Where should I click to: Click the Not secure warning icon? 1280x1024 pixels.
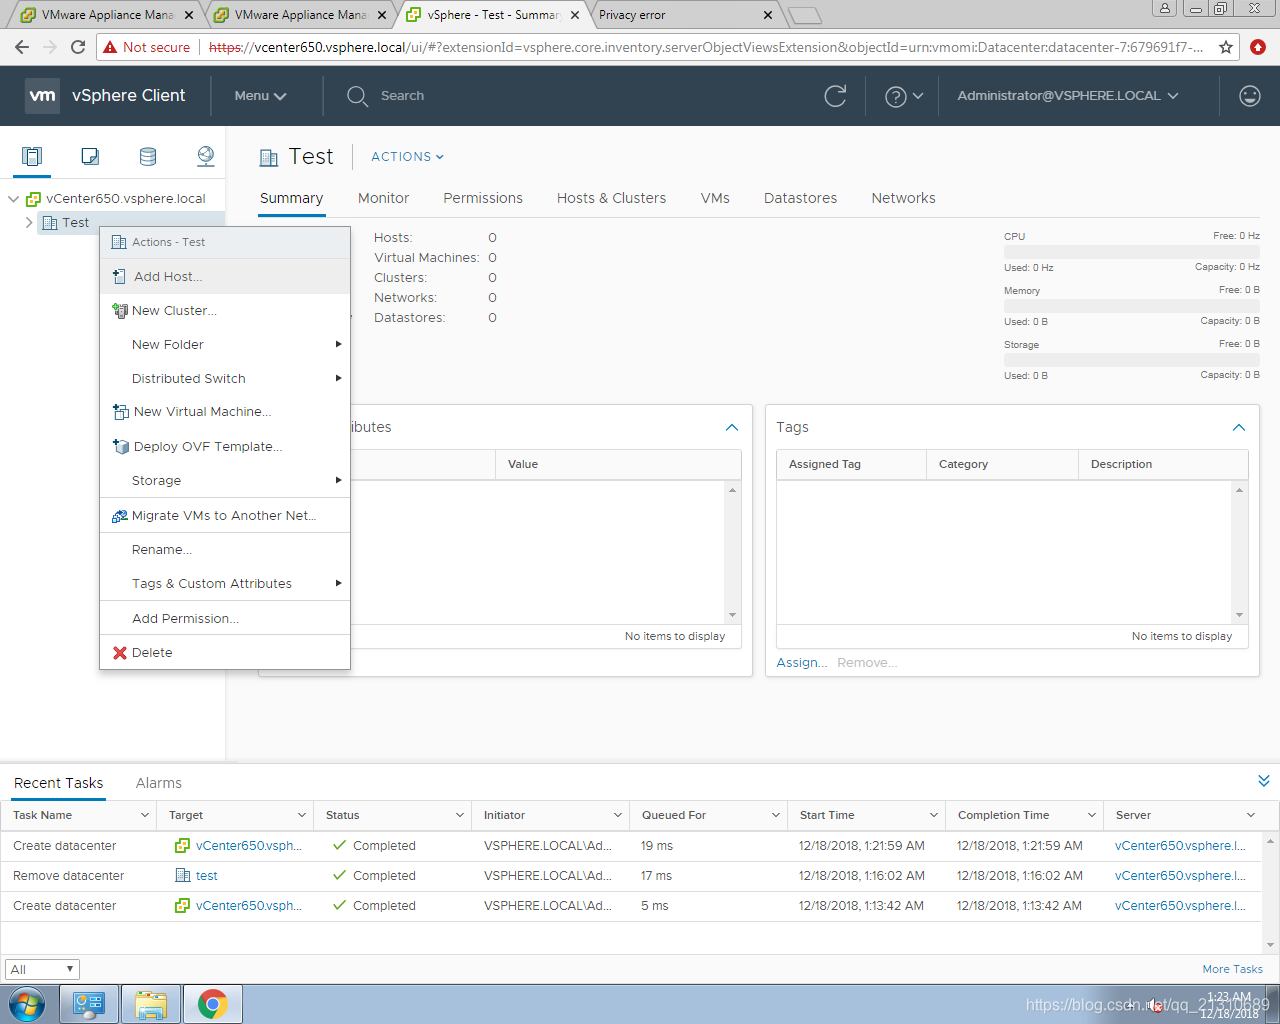coord(110,47)
